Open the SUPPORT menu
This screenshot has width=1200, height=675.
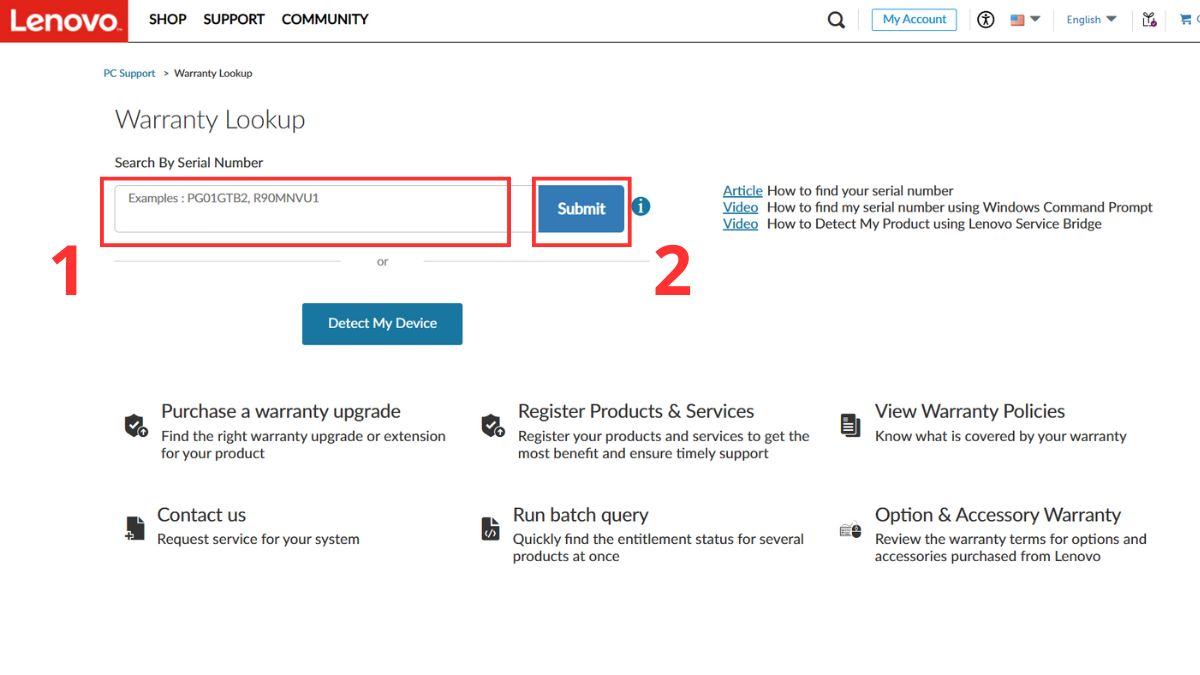[234, 19]
